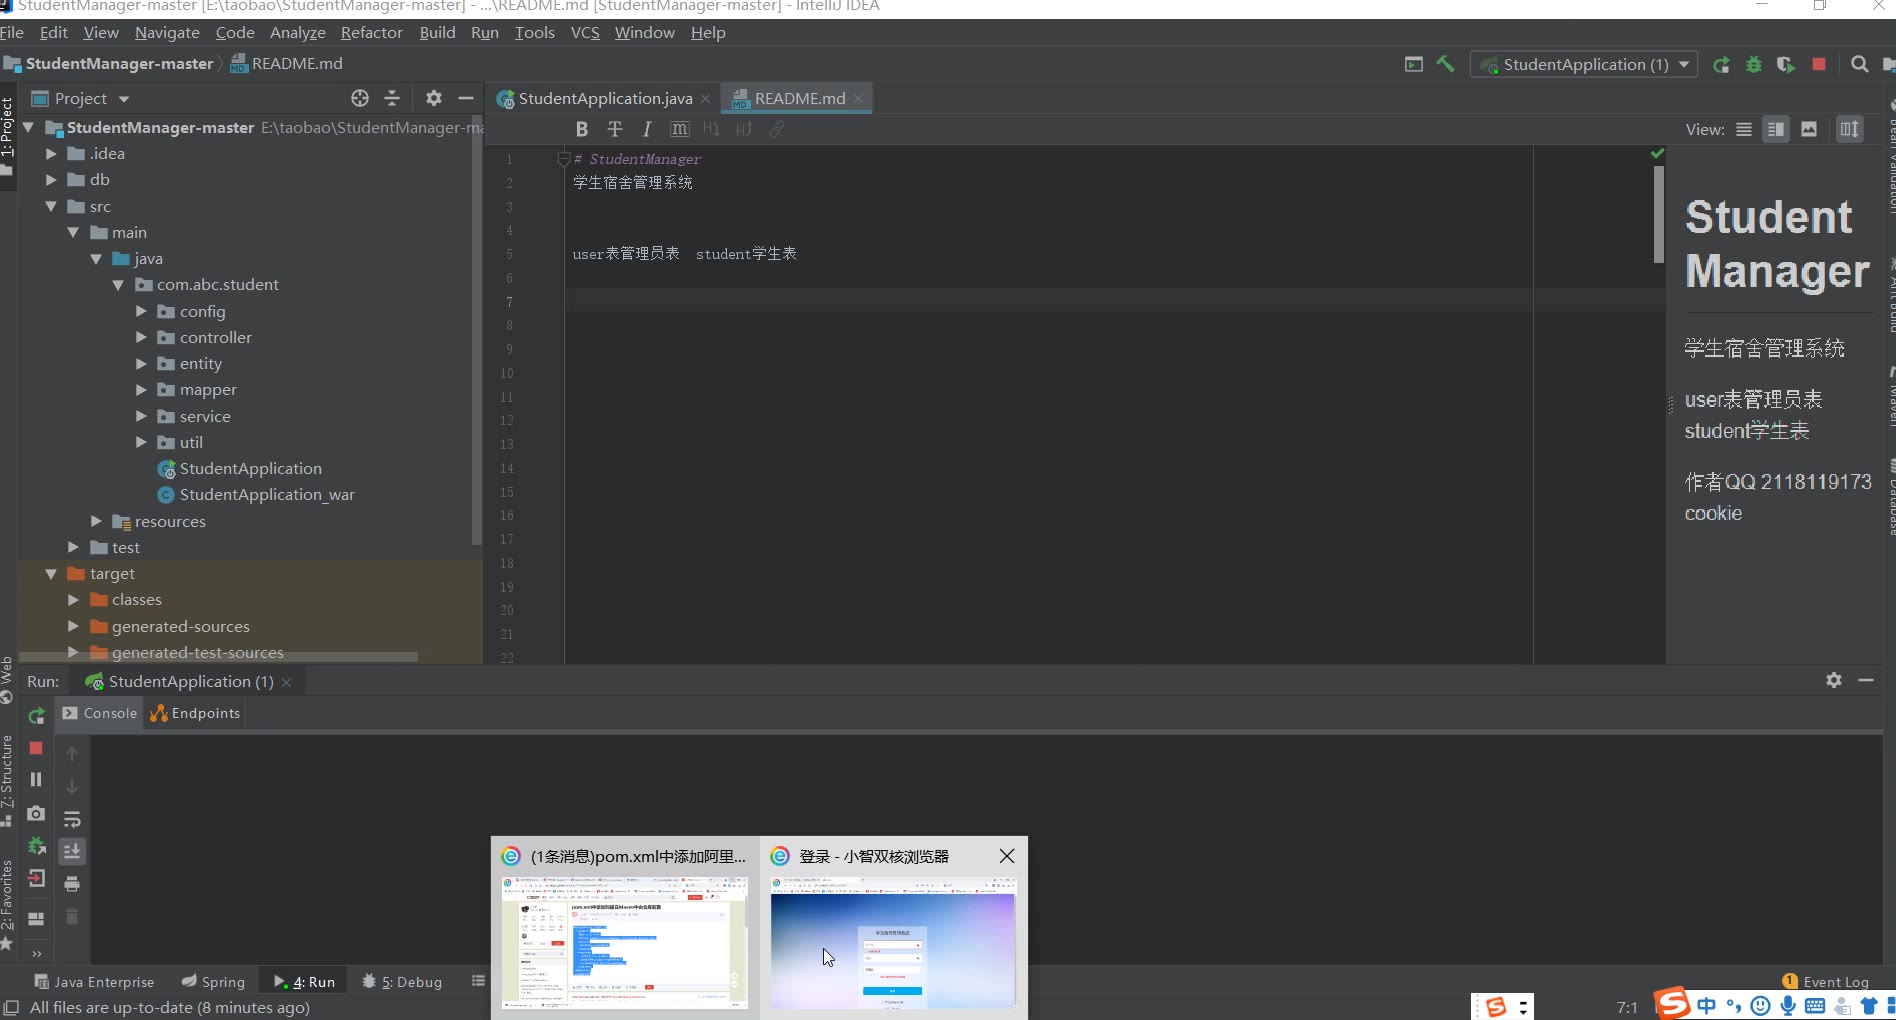This screenshot has height=1020, width=1896.
Task: Stop process in the Run panel
Action: (36, 748)
